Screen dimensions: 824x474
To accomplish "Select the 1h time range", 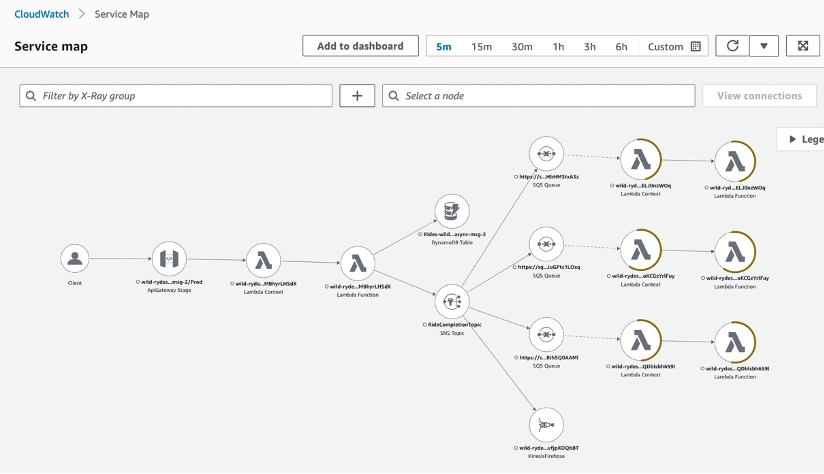I will point(558,47).
